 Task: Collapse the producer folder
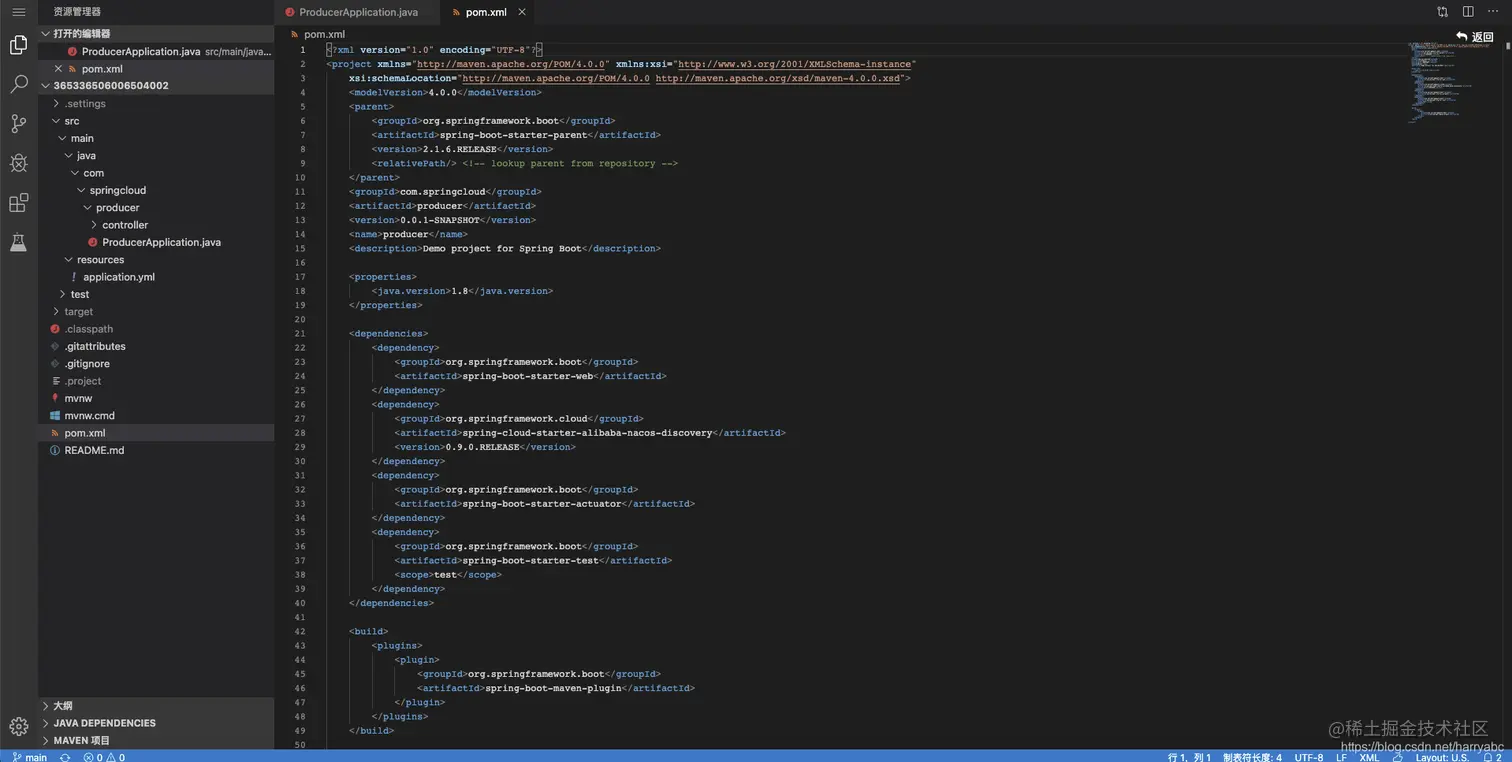click(x=156, y=207)
